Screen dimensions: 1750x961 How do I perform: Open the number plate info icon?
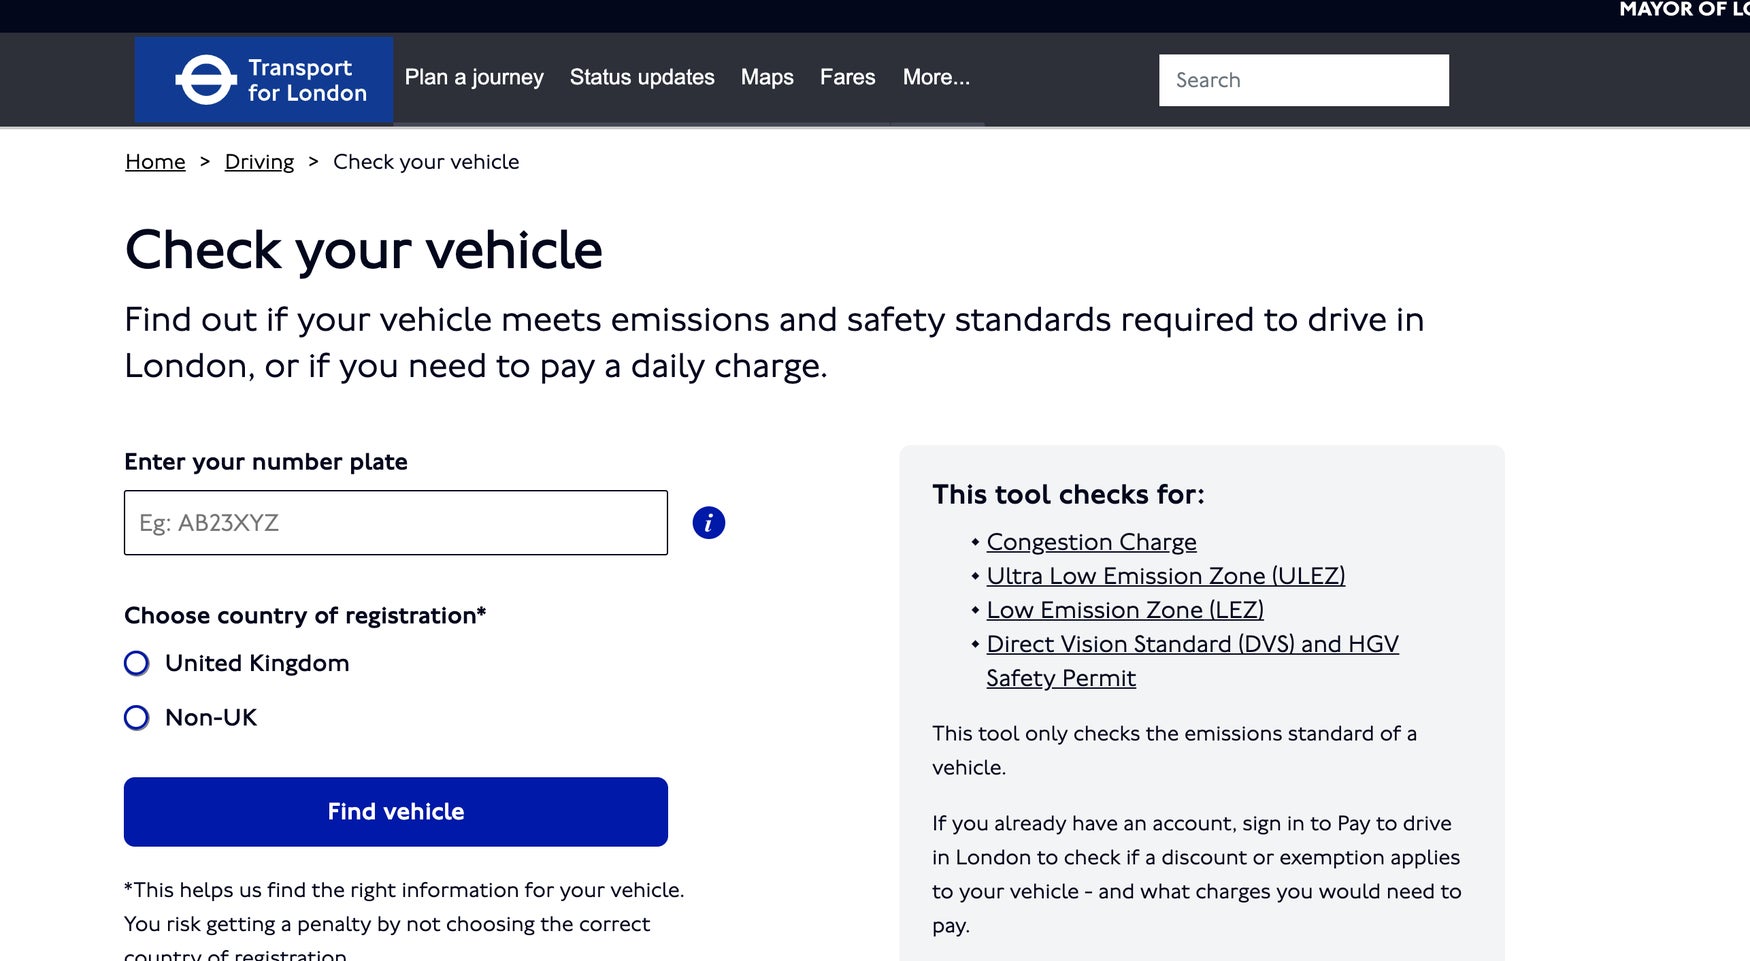coord(708,523)
